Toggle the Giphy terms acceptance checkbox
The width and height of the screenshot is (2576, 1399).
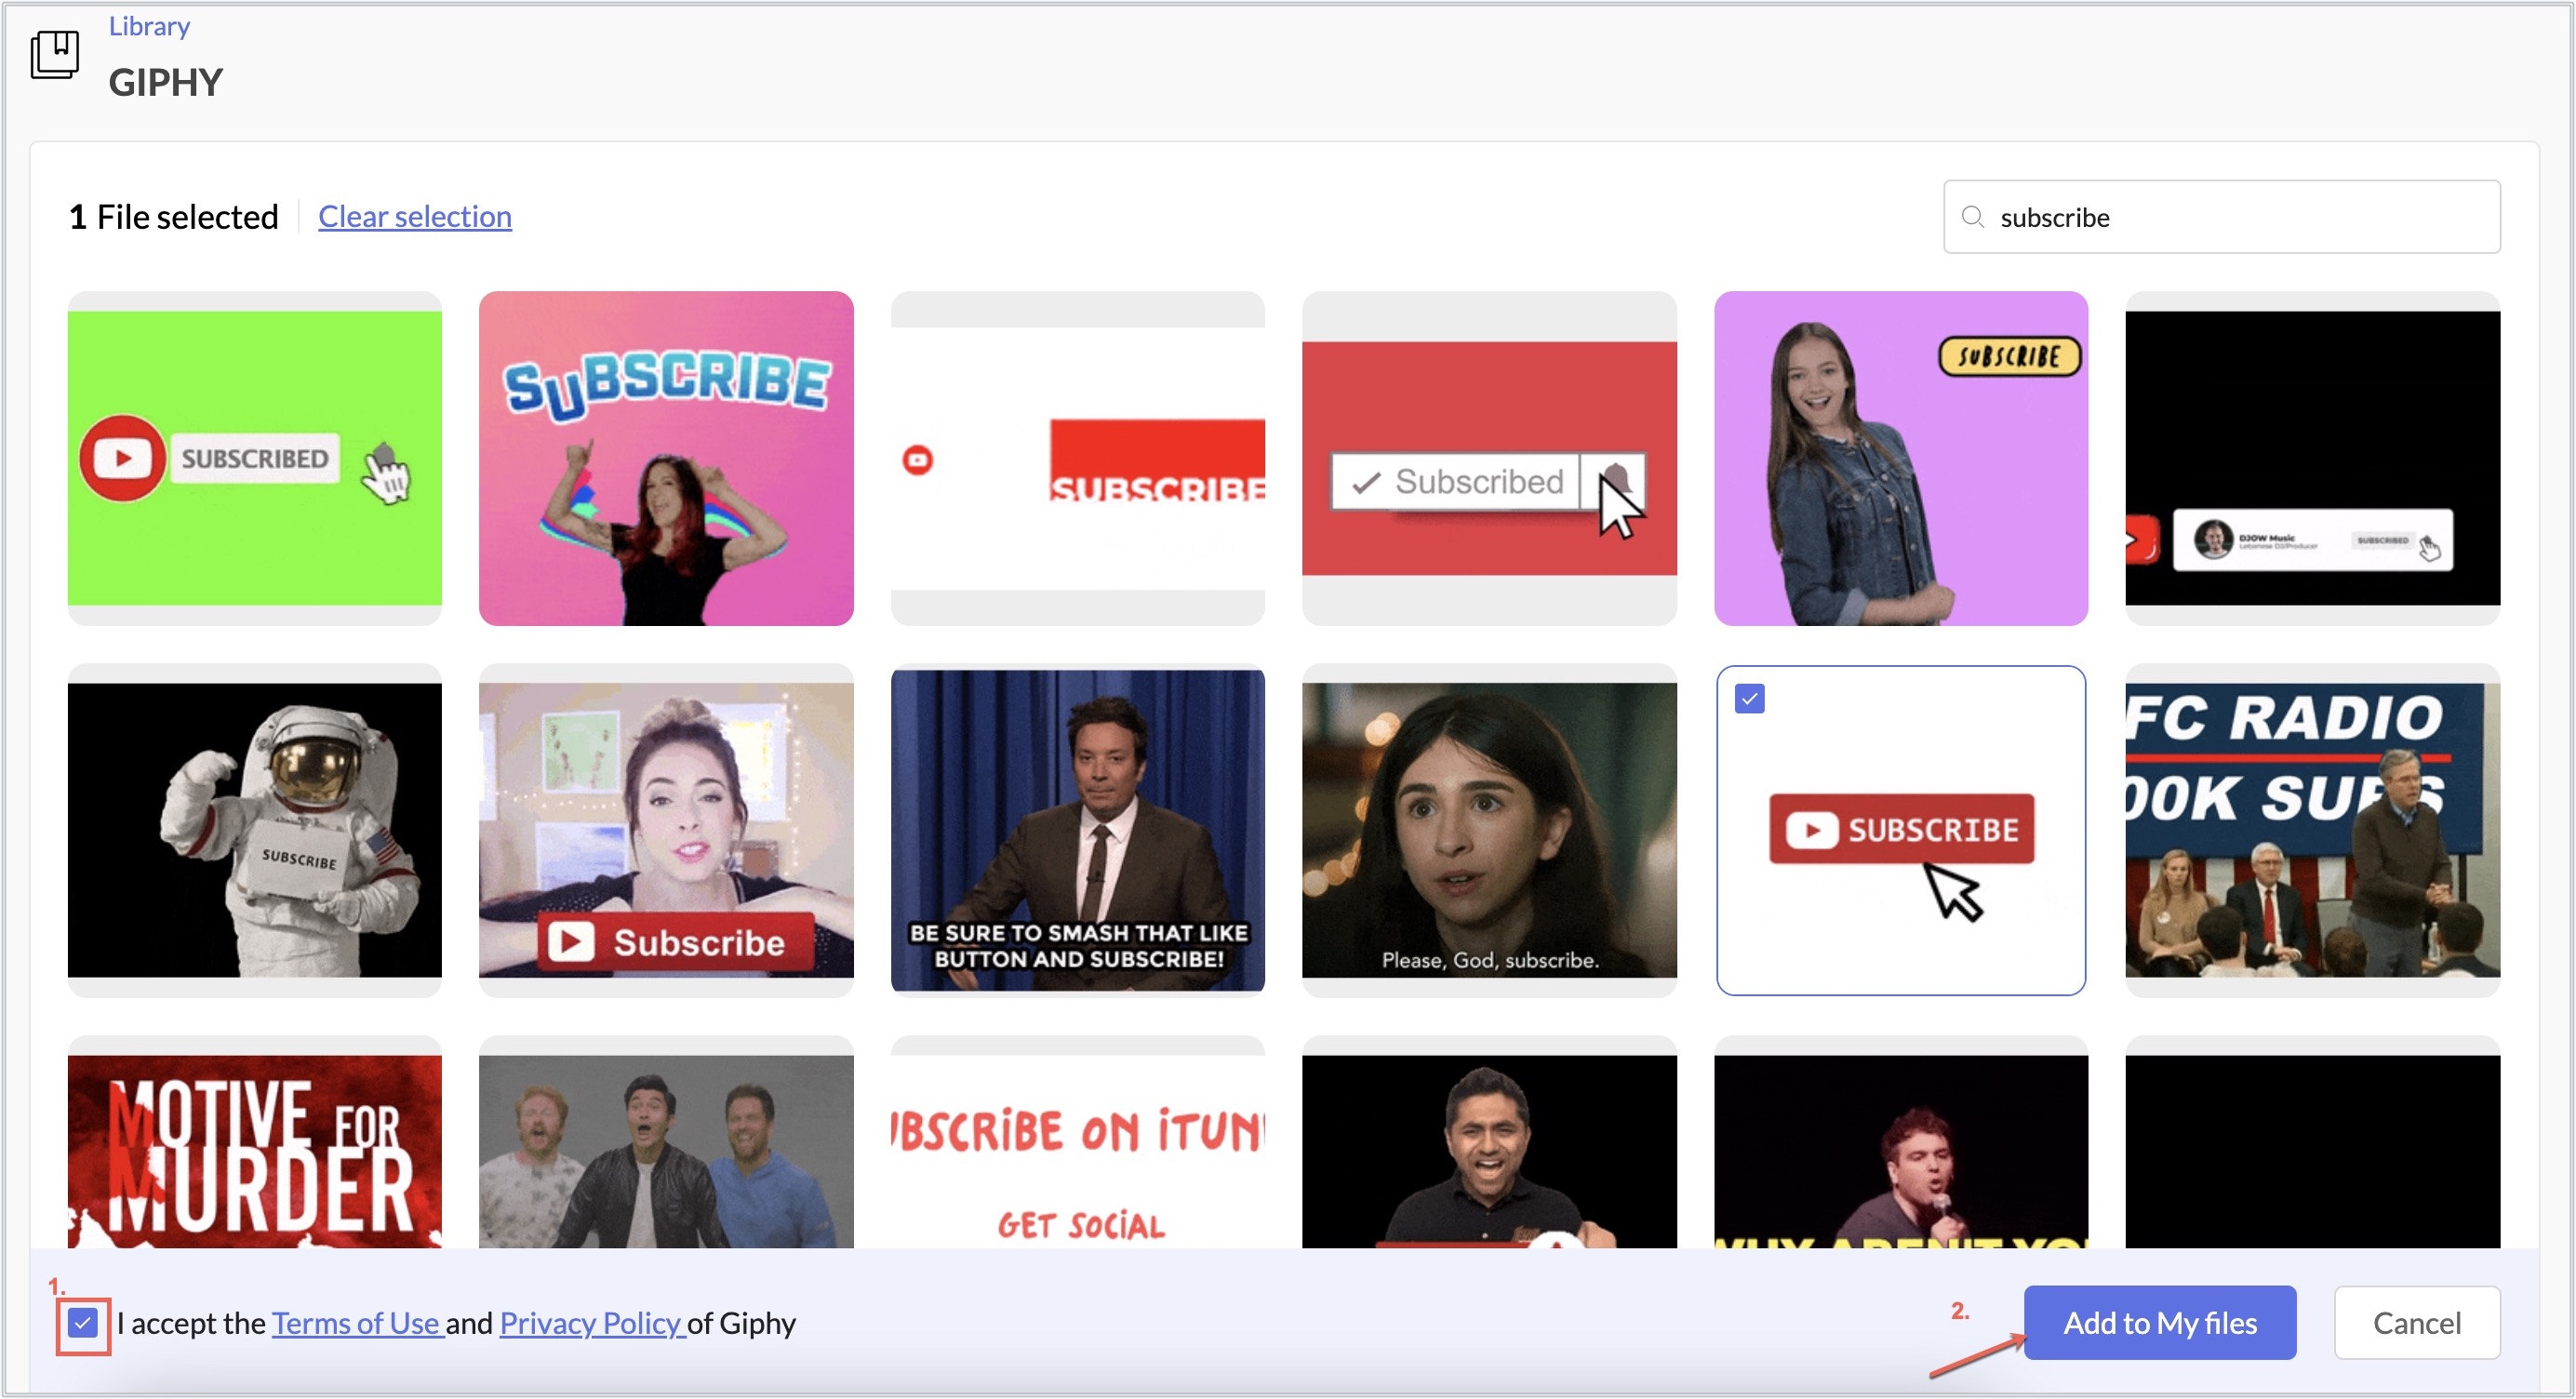83,1323
